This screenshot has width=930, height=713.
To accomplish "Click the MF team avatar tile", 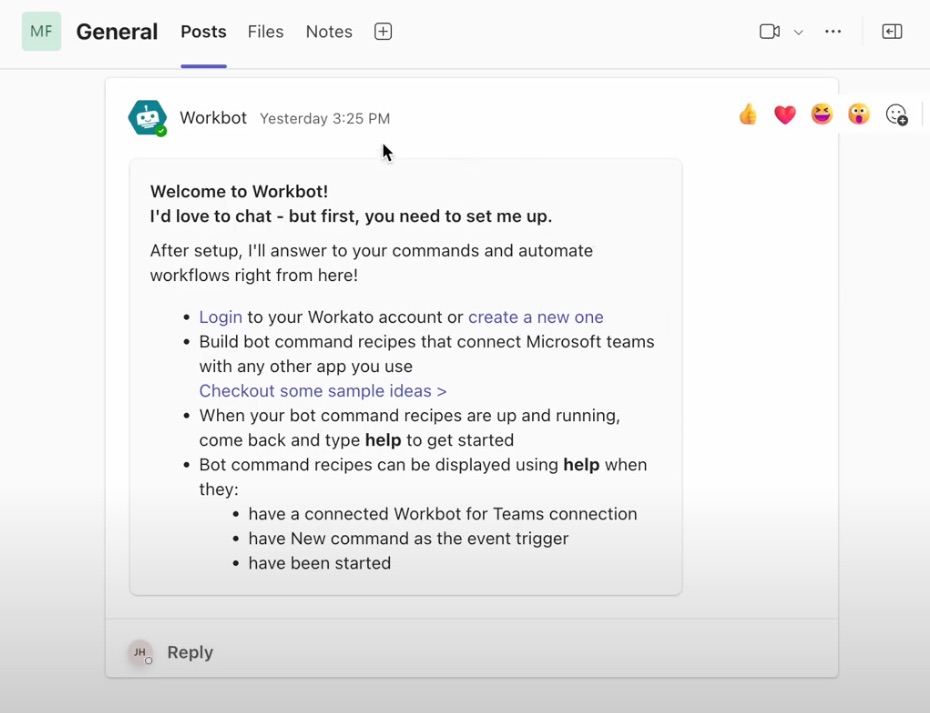I will pyautogui.click(x=41, y=31).
